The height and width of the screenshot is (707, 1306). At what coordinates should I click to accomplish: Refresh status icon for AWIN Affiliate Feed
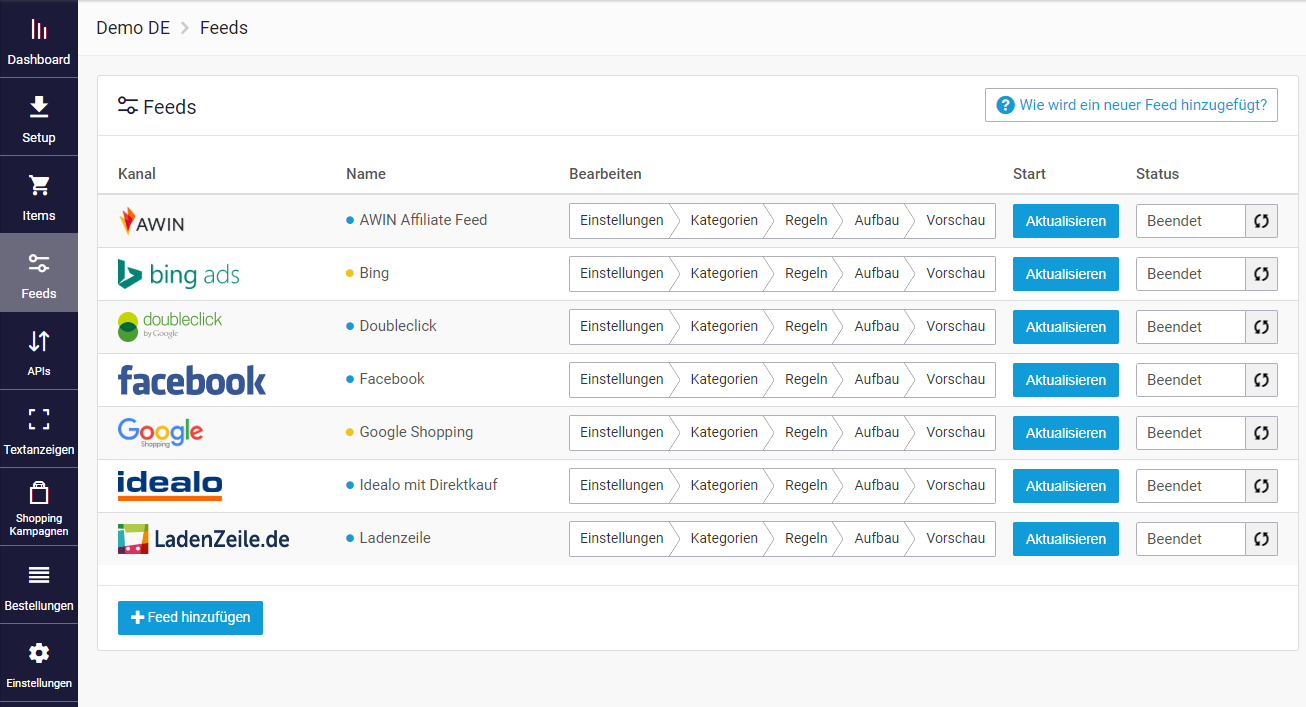click(1261, 221)
